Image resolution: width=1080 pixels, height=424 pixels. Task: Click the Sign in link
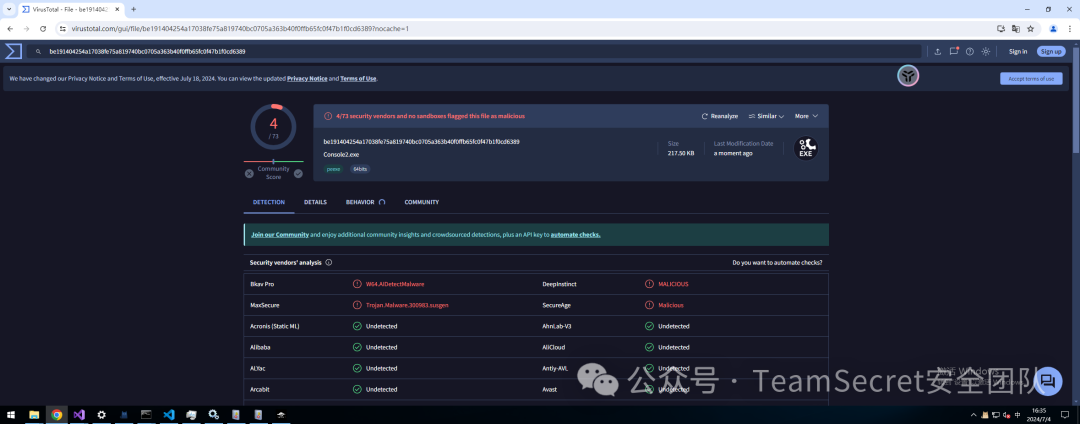[x=1018, y=52]
